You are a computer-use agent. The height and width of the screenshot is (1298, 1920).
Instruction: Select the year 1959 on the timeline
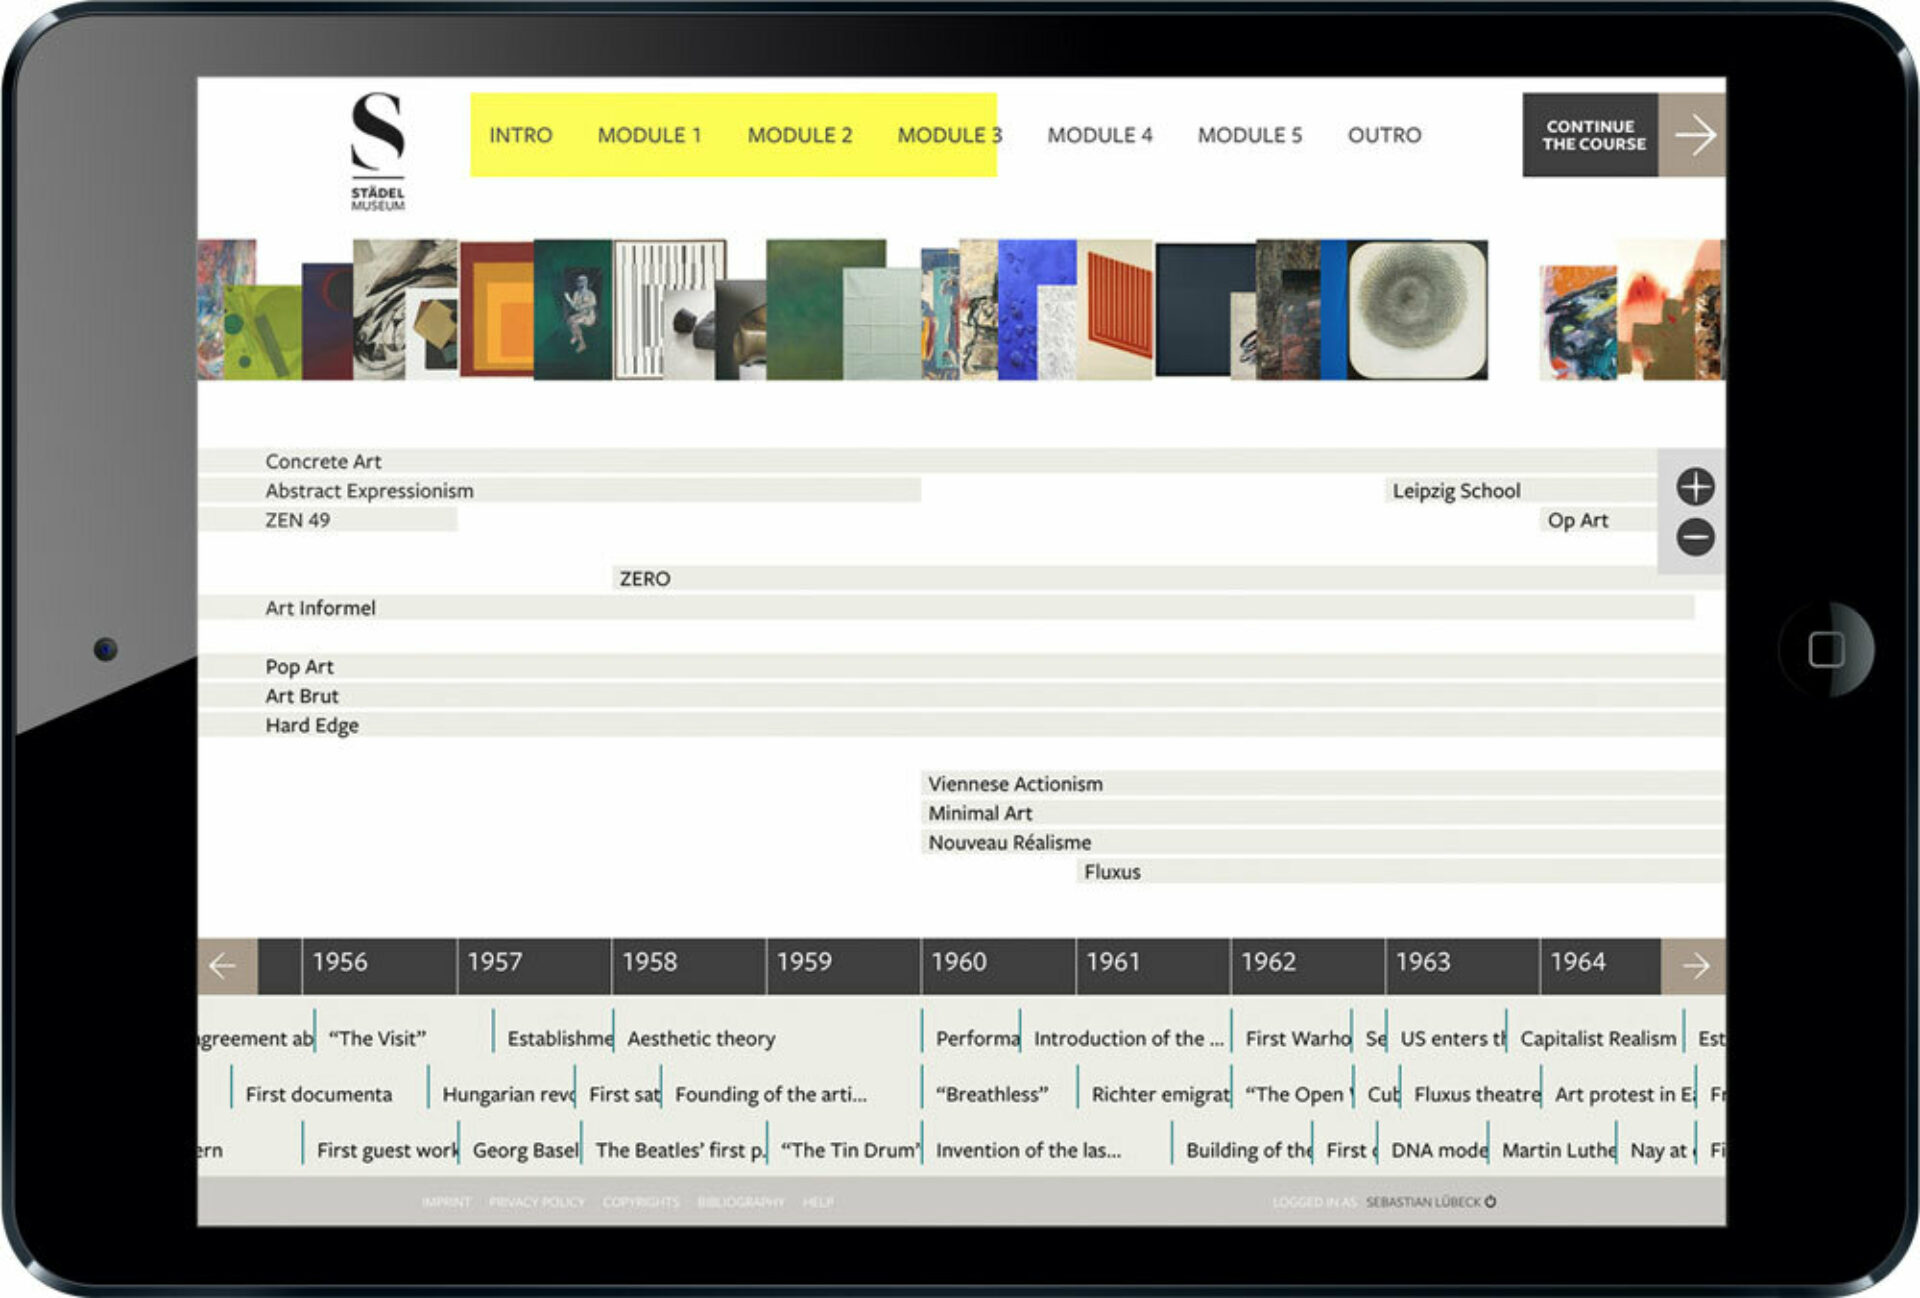coord(843,966)
